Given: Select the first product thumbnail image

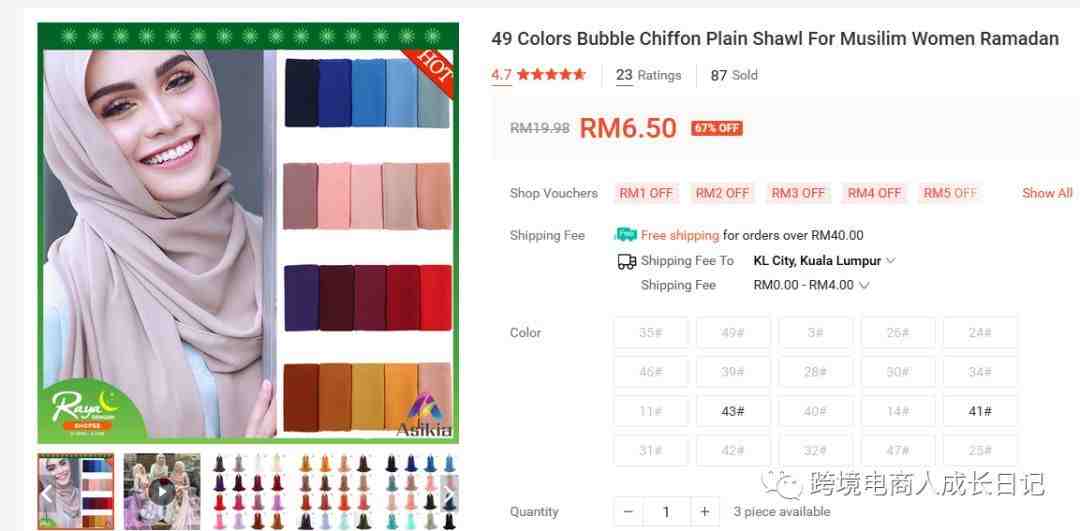Looking at the screenshot, I should (x=76, y=492).
